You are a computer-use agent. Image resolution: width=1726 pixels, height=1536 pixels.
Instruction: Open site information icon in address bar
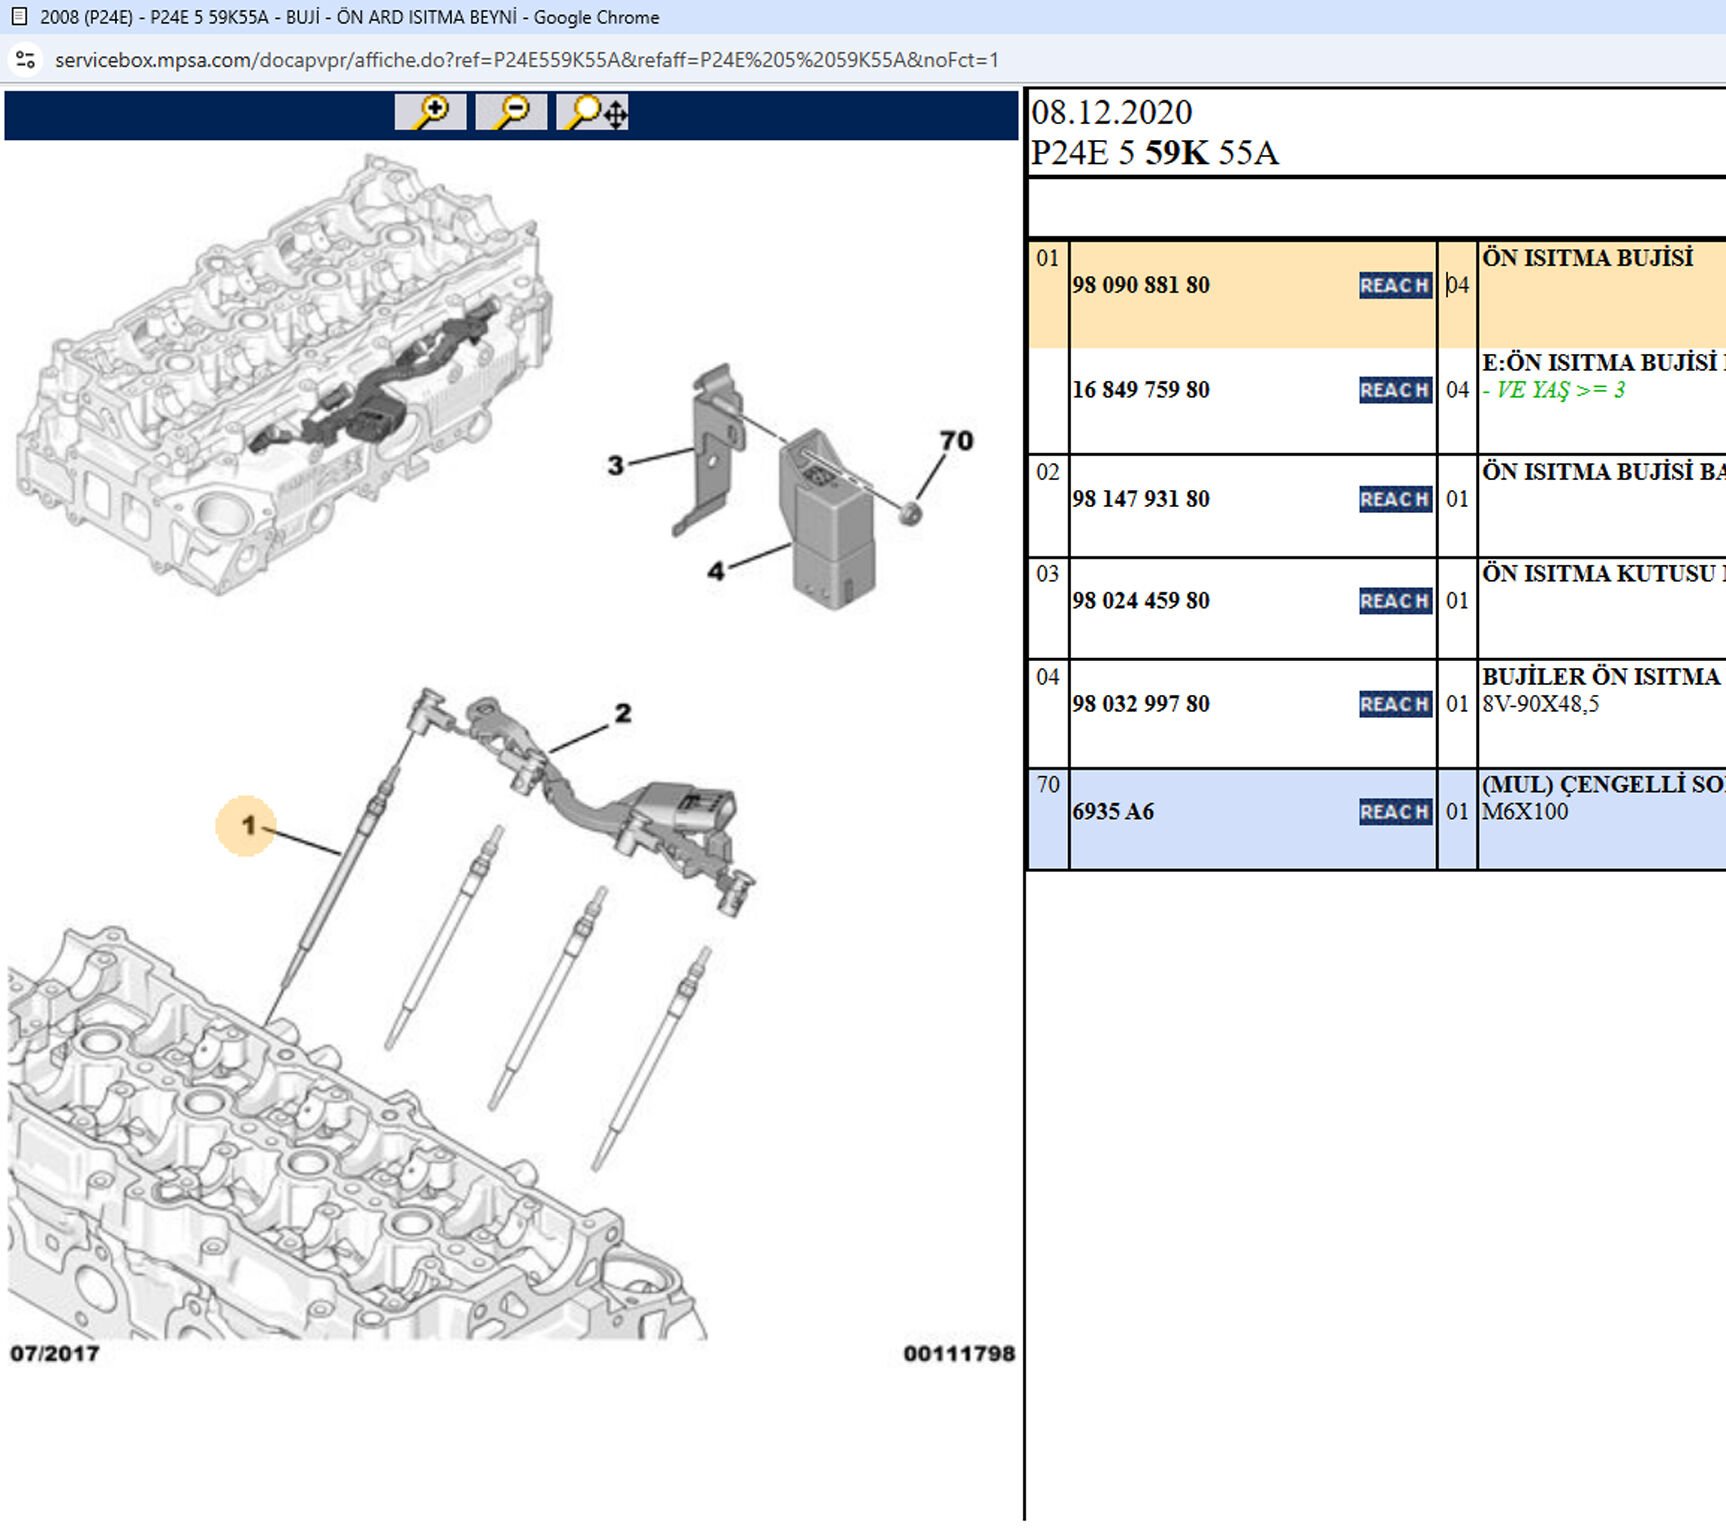(26, 60)
